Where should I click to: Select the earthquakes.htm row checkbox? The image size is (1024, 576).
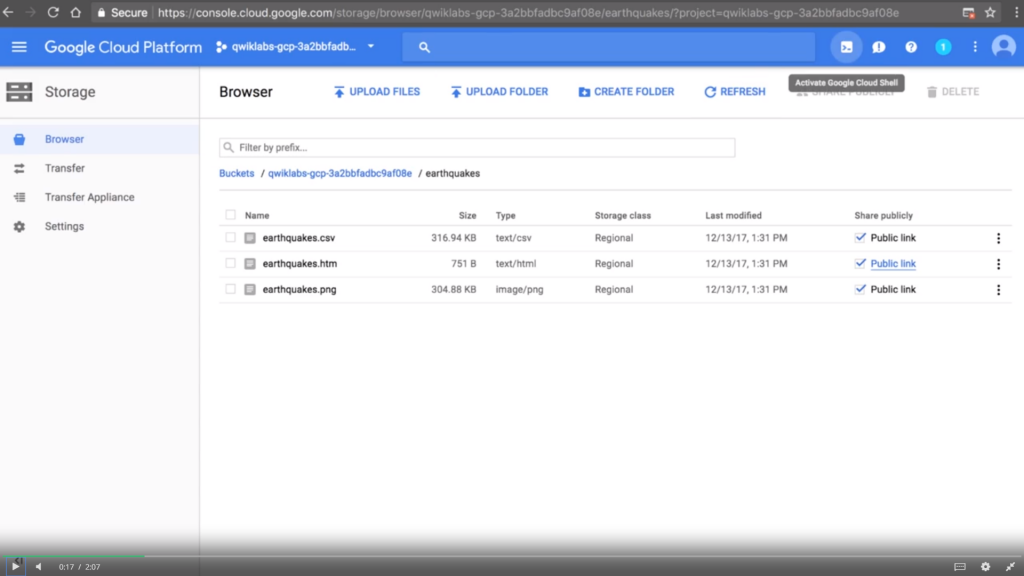[231, 263]
